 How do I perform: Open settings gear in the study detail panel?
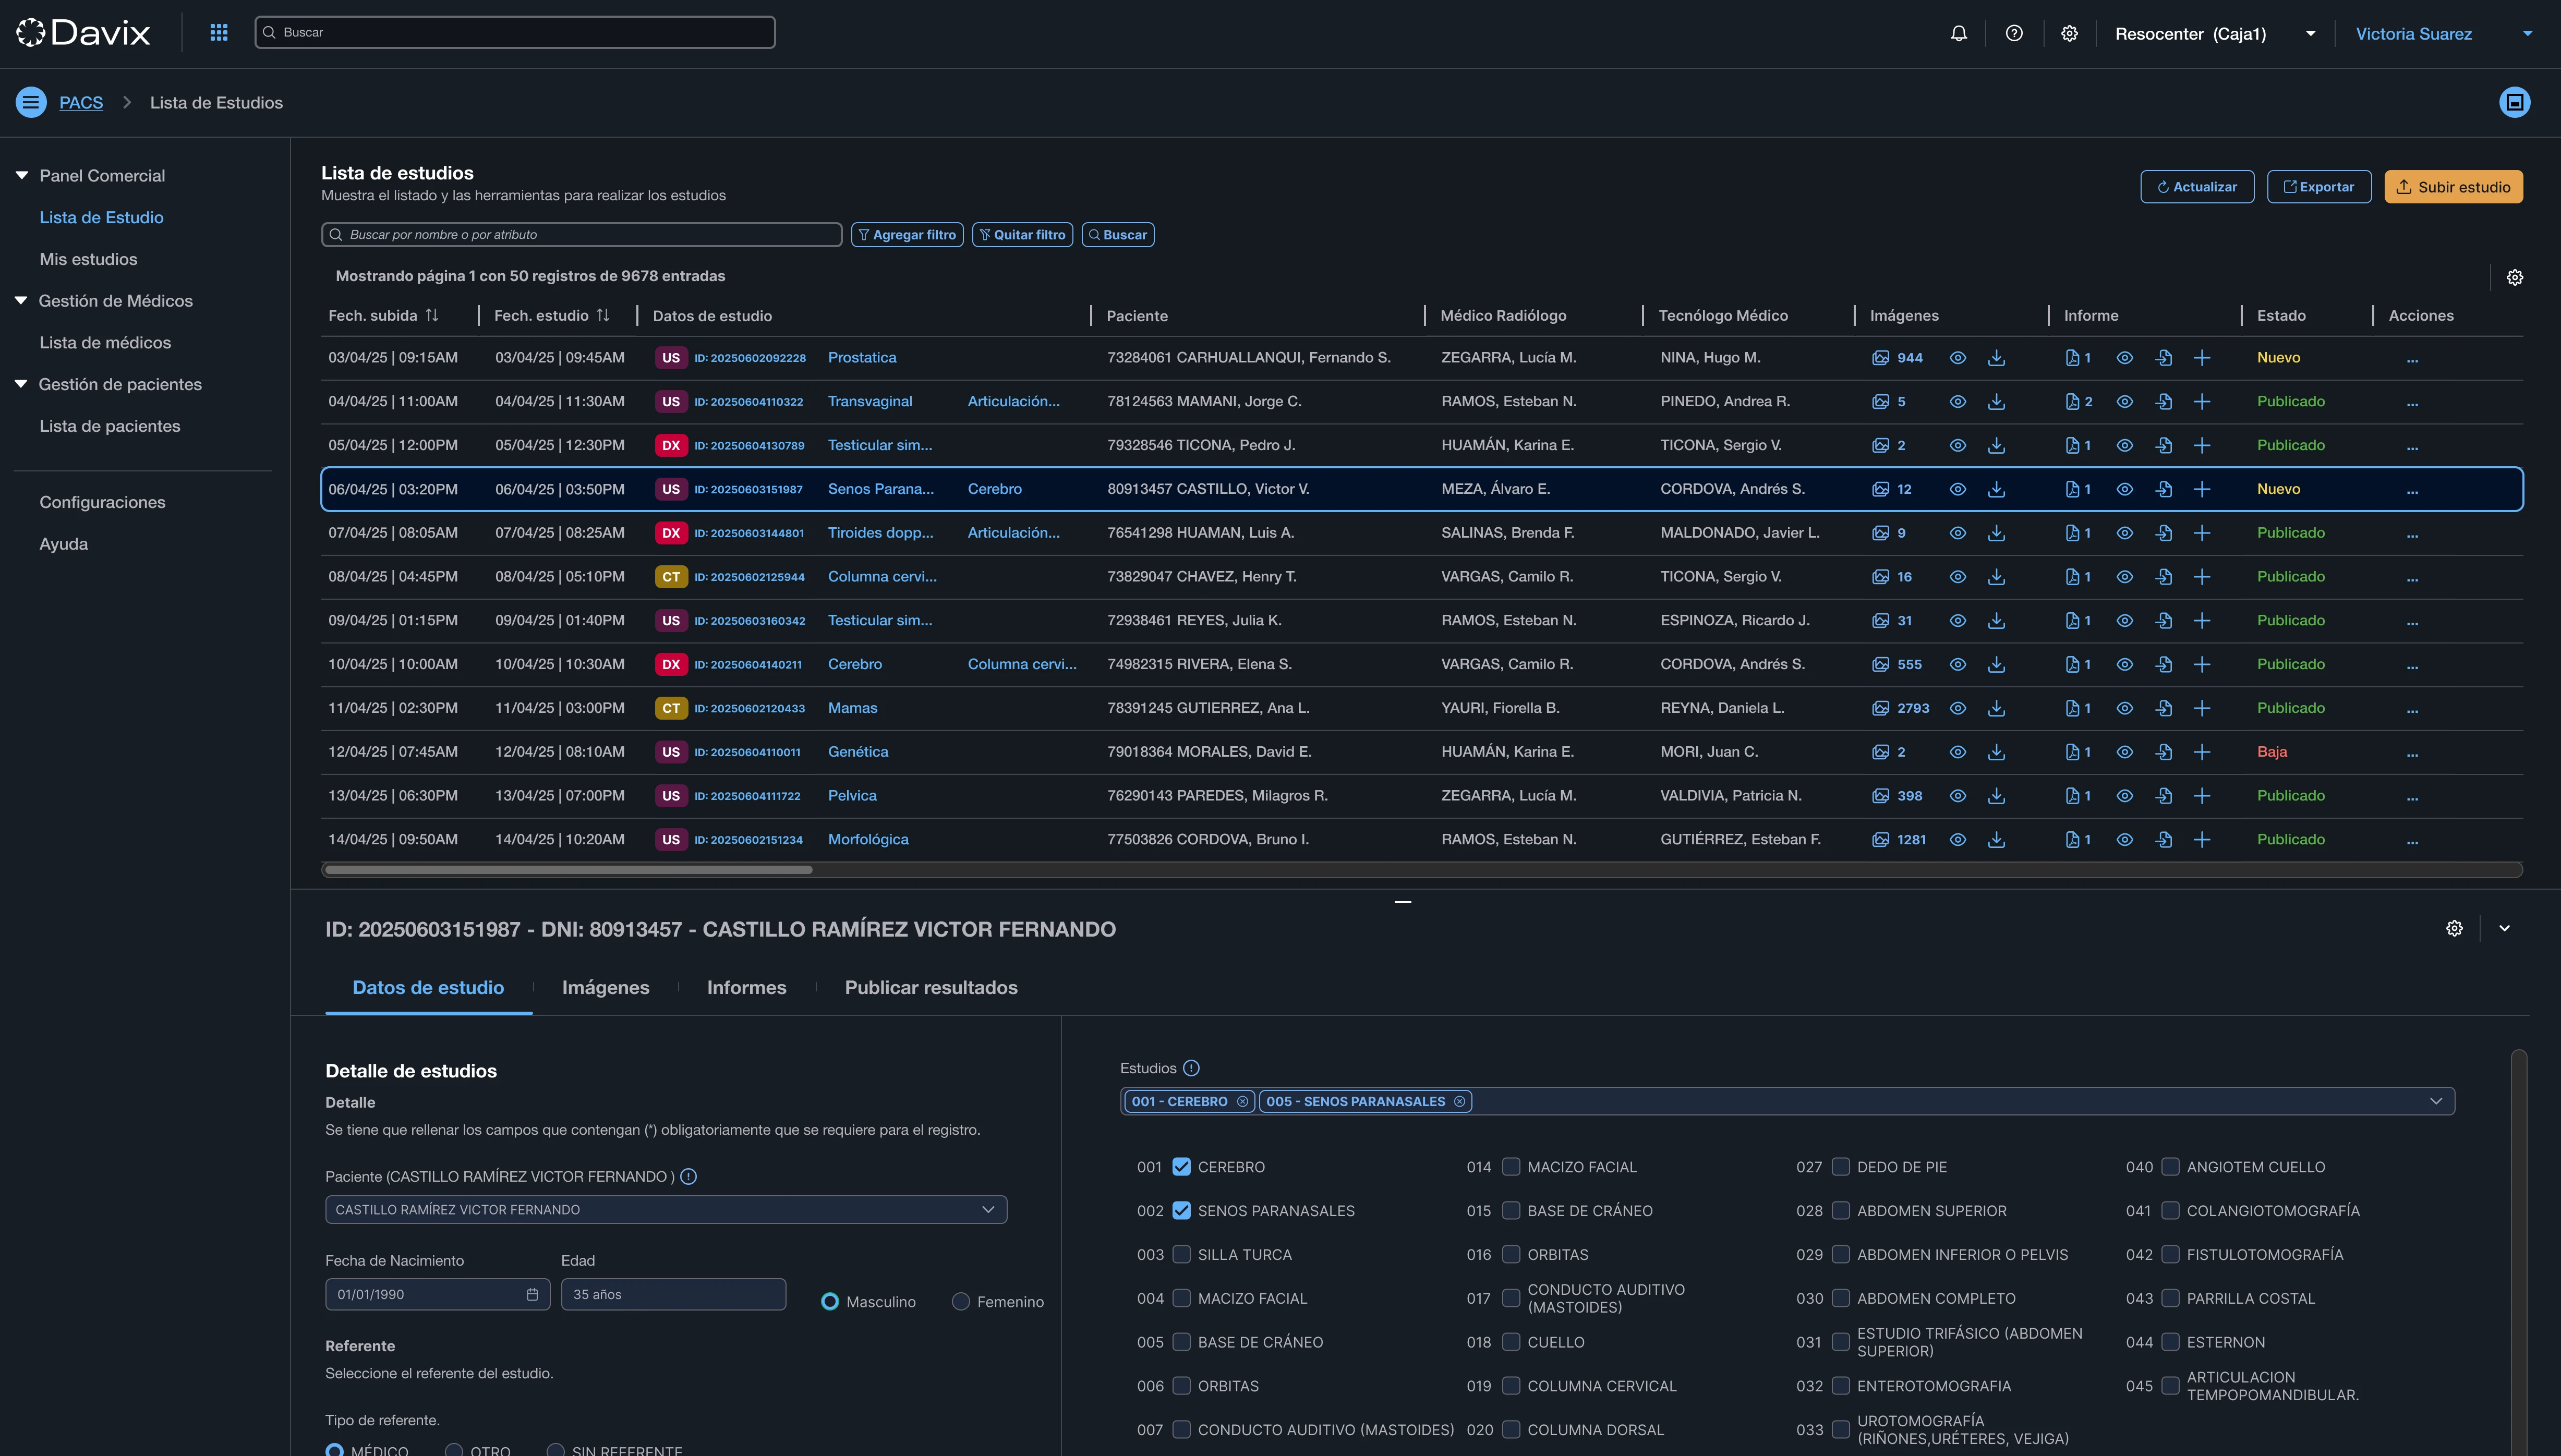pos(2454,928)
